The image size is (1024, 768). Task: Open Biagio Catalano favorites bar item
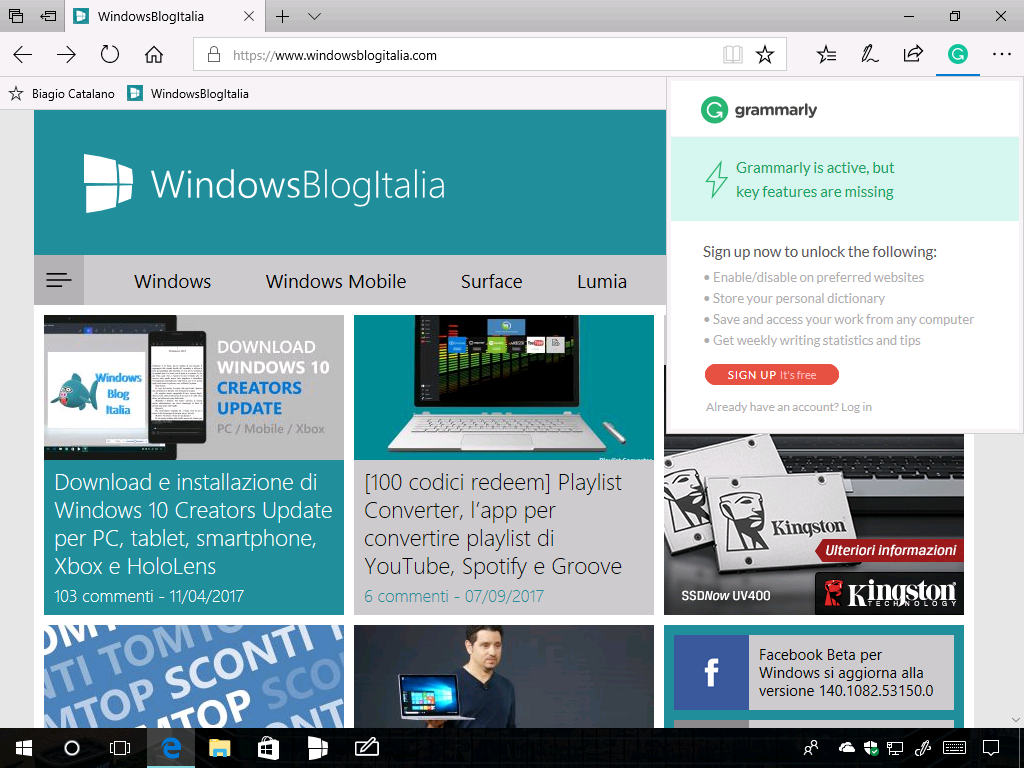pos(62,93)
